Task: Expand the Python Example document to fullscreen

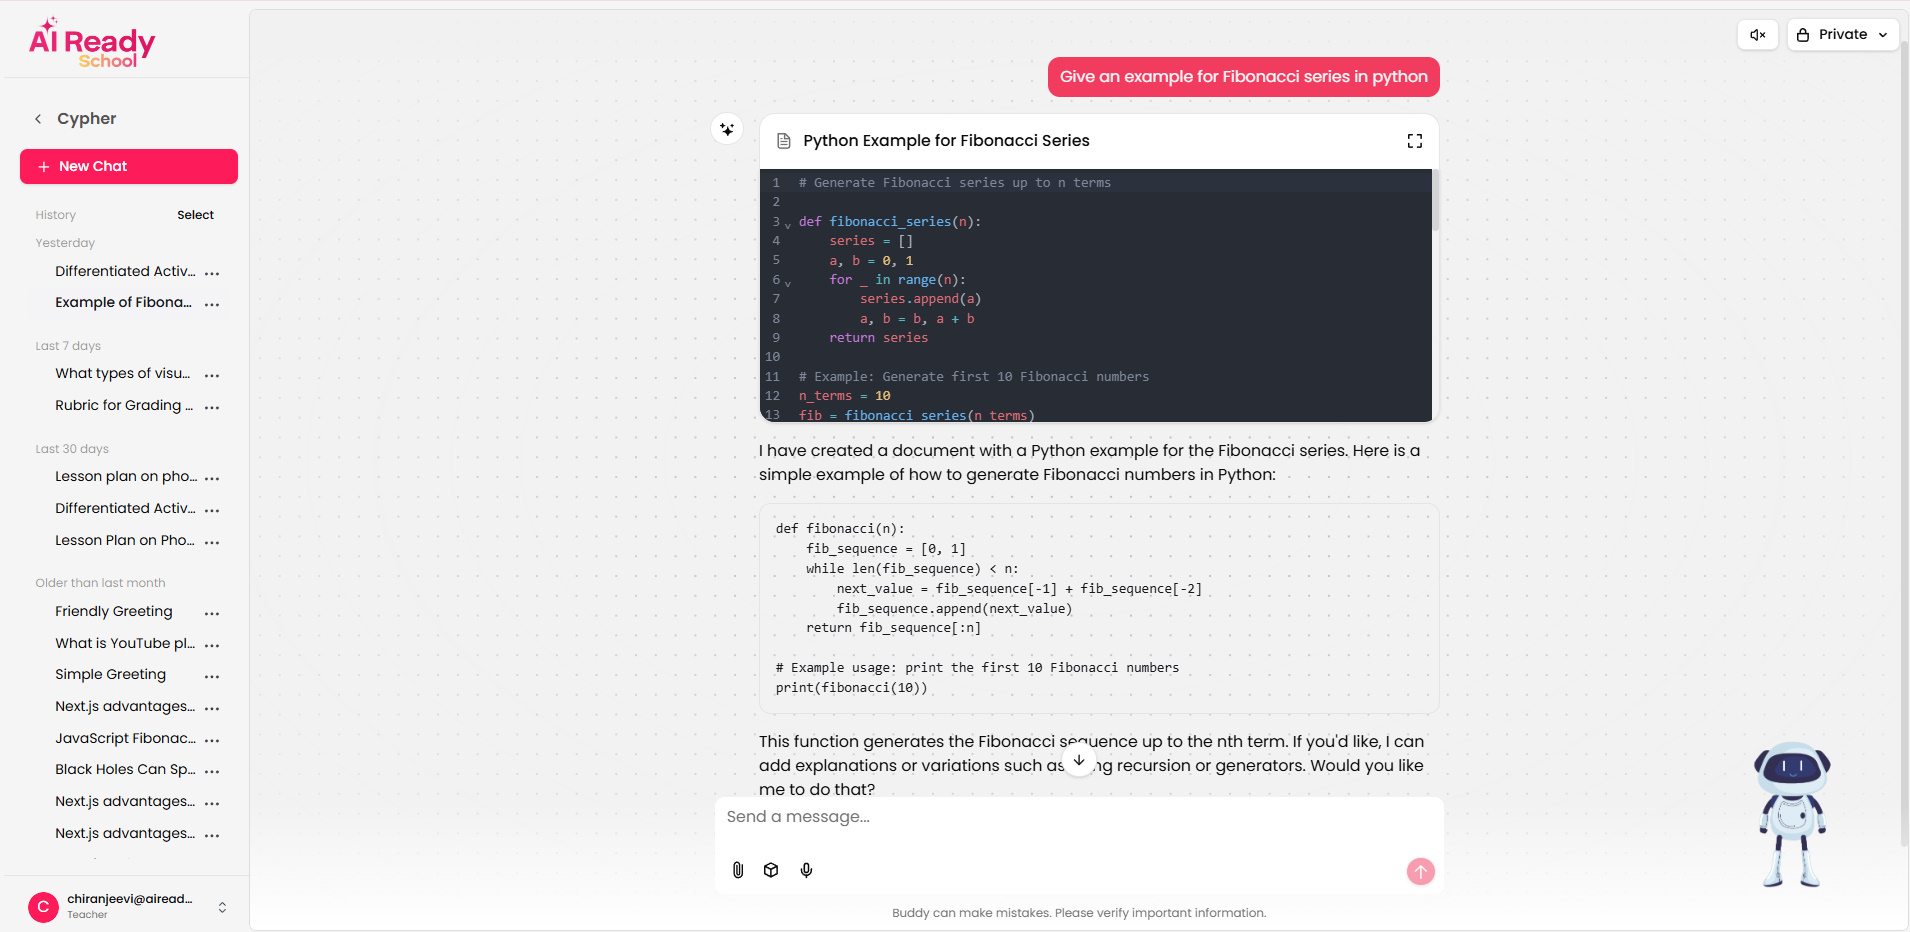Action: point(1414,141)
